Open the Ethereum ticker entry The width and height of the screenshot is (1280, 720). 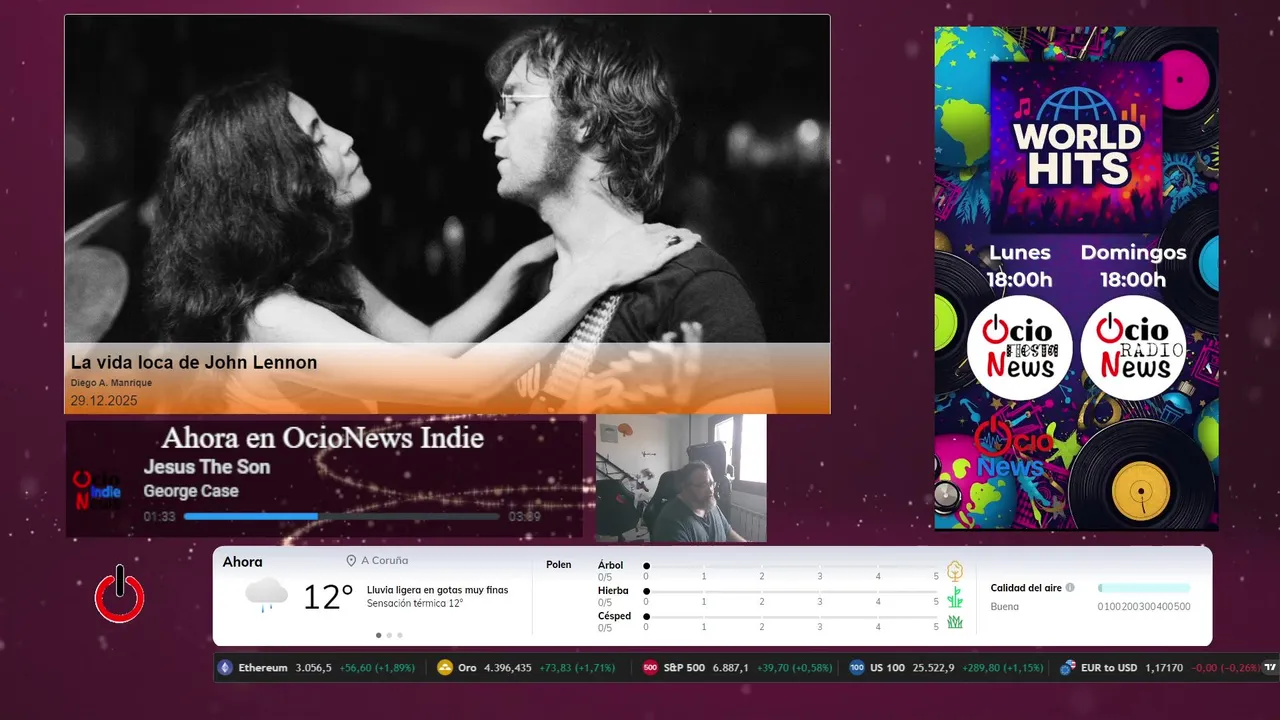317,668
